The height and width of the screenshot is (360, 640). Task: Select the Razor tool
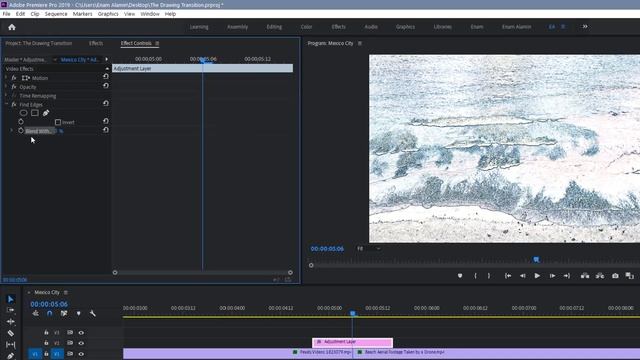(x=11, y=333)
